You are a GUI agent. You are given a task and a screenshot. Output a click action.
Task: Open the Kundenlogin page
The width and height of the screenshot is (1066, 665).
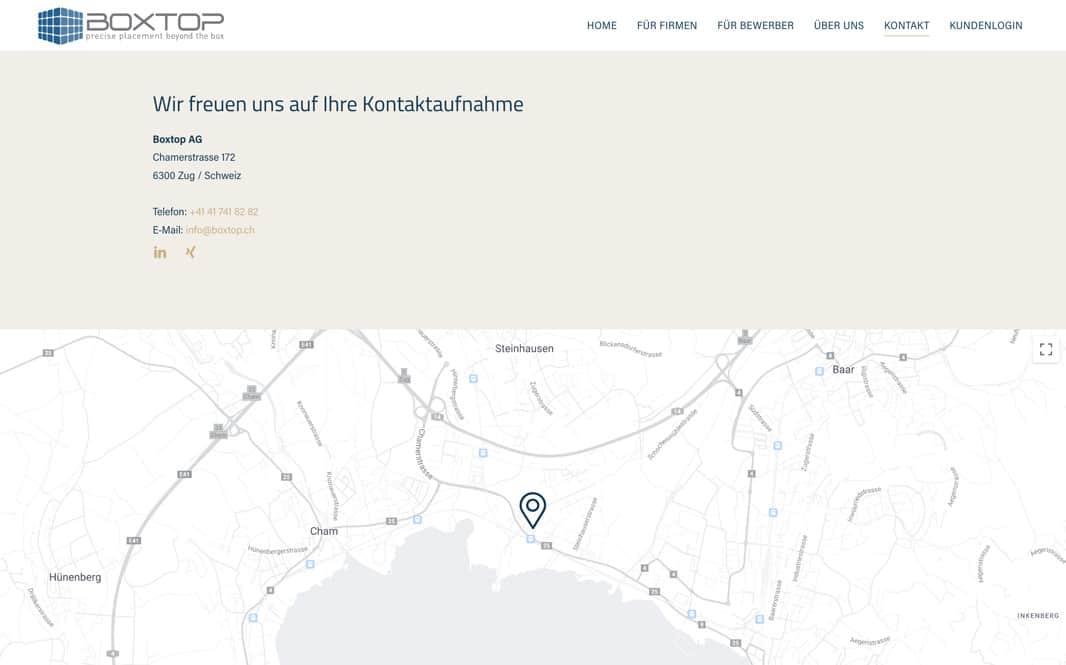tap(985, 26)
